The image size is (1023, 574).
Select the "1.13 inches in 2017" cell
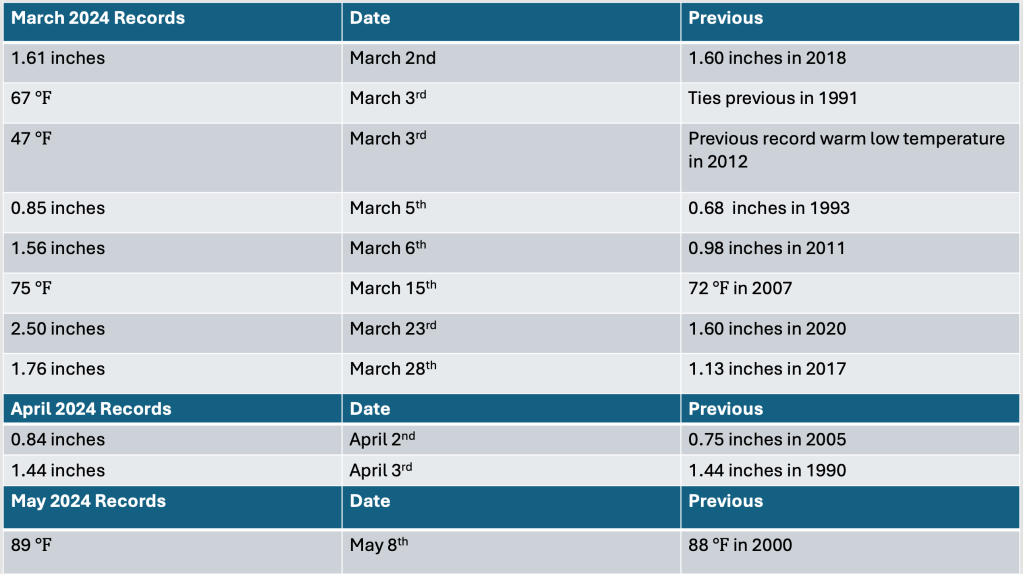point(767,369)
